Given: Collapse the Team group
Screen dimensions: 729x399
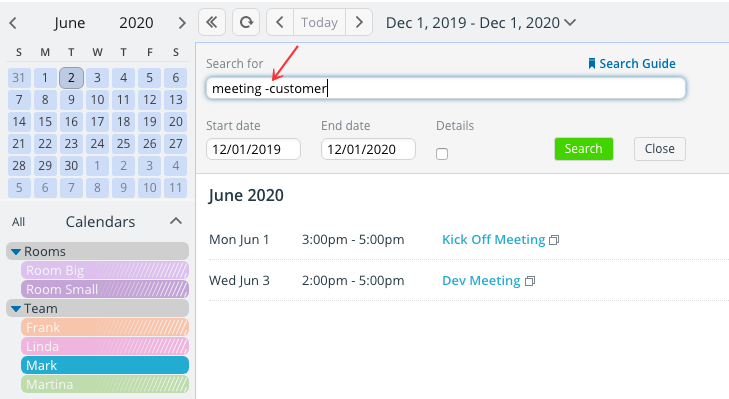Looking at the screenshot, I should coord(16,309).
